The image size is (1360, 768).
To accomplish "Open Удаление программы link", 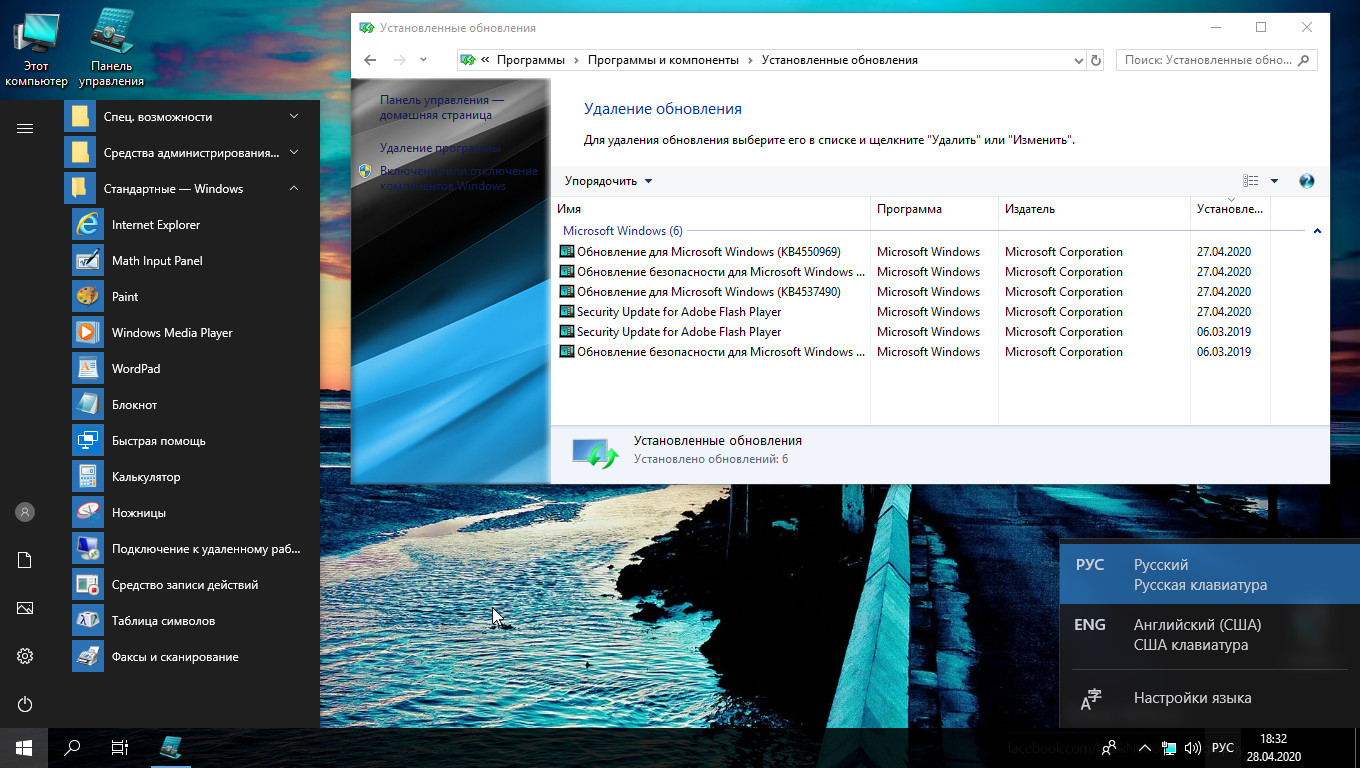I will [x=440, y=148].
